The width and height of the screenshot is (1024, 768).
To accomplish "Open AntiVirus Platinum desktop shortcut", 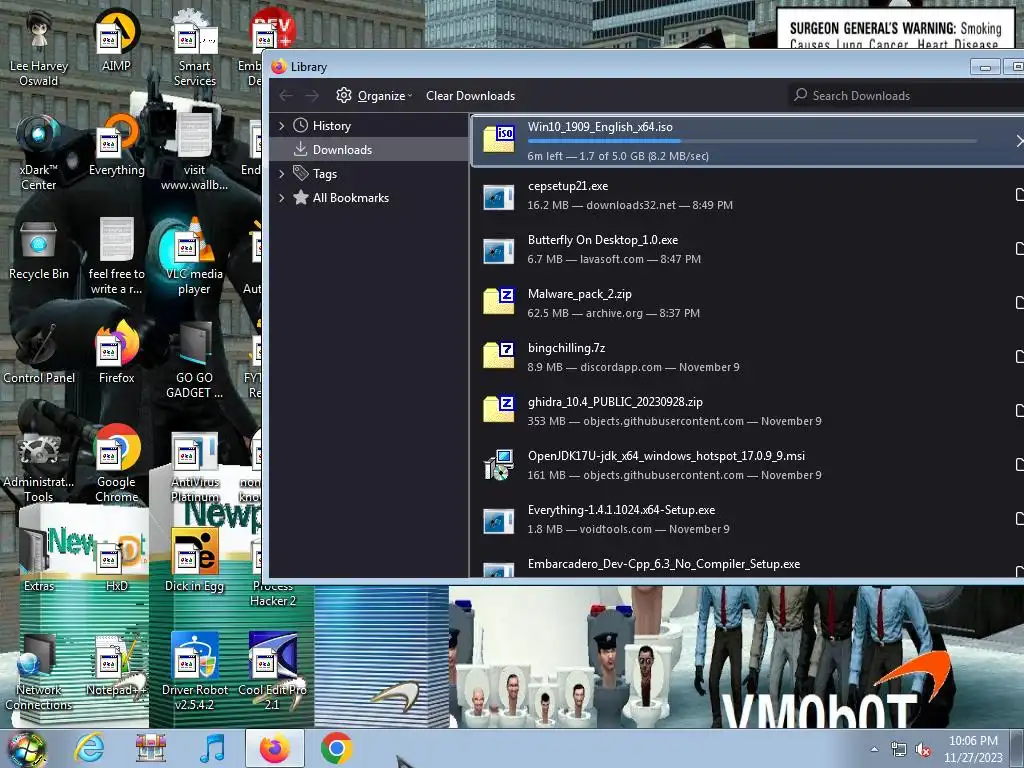I will tap(194, 465).
